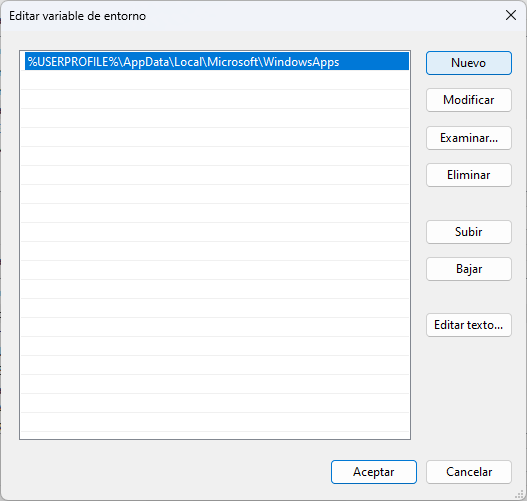The width and height of the screenshot is (527, 501).
Task: Select the %USERPROFILE%\AppData\Local\Microsoft\WindowsApps entry
Action: coord(217,61)
